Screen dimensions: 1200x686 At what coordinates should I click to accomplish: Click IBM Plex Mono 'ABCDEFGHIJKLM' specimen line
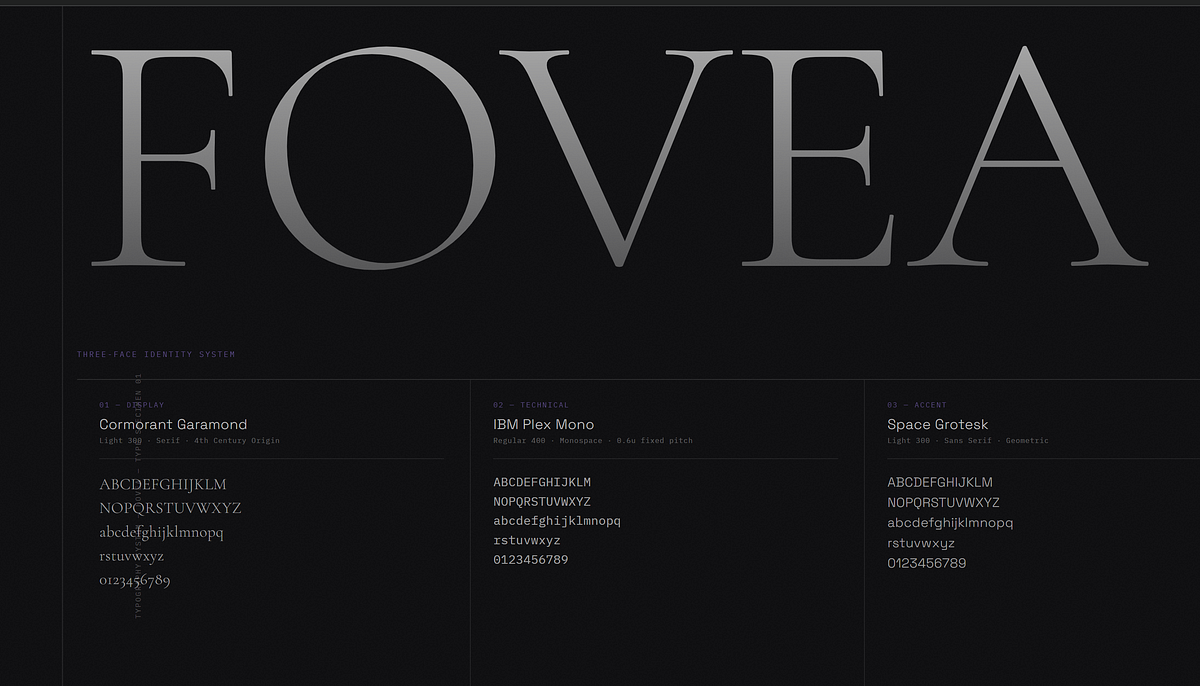542,482
